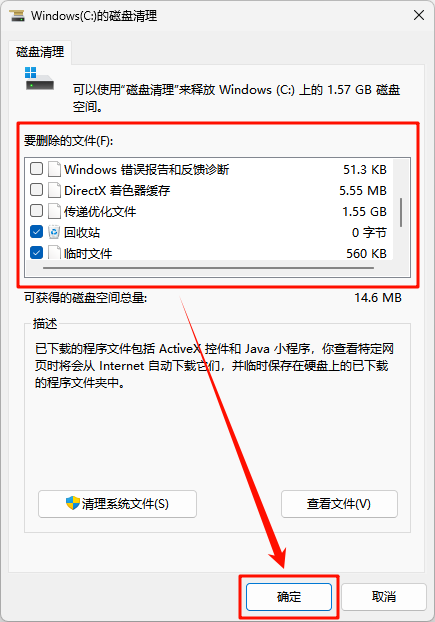Click the horizontal scrollbar under file list
Image resolution: width=435 pixels, height=622 pixels.
click(x=209, y=268)
